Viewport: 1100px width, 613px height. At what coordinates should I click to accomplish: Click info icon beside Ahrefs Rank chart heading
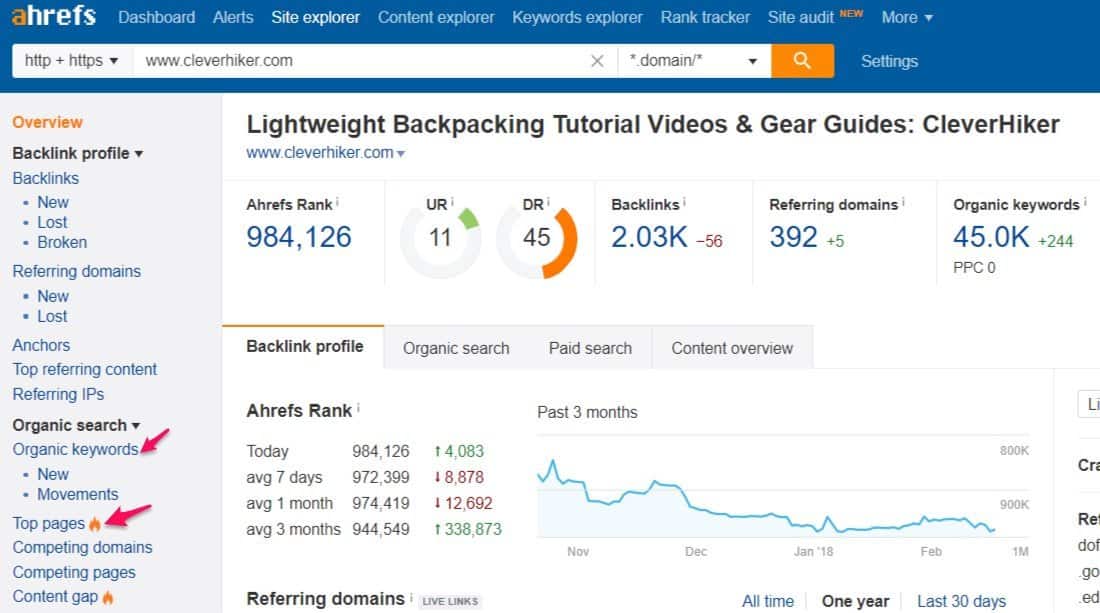pyautogui.click(x=358, y=407)
